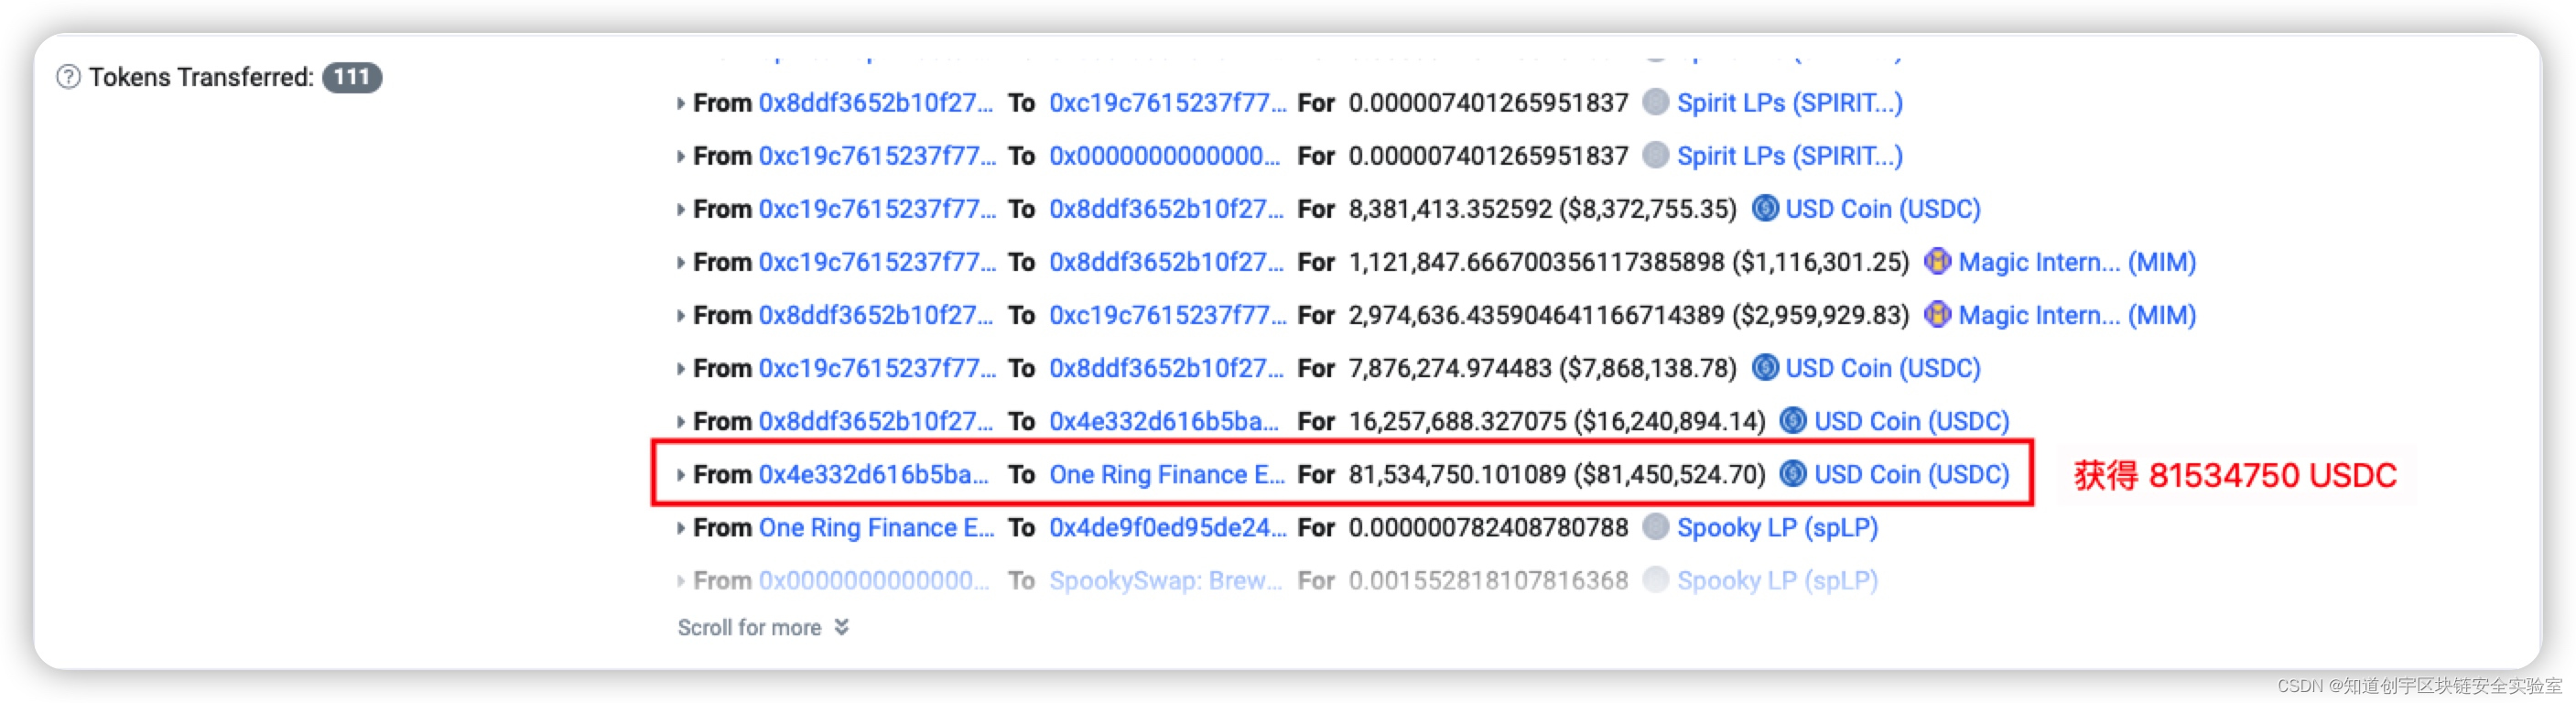The height and width of the screenshot is (703, 2576).
Task: Open the USD Coin (USDC) link in the 7,876,274.974483 row
Action: point(1883,368)
